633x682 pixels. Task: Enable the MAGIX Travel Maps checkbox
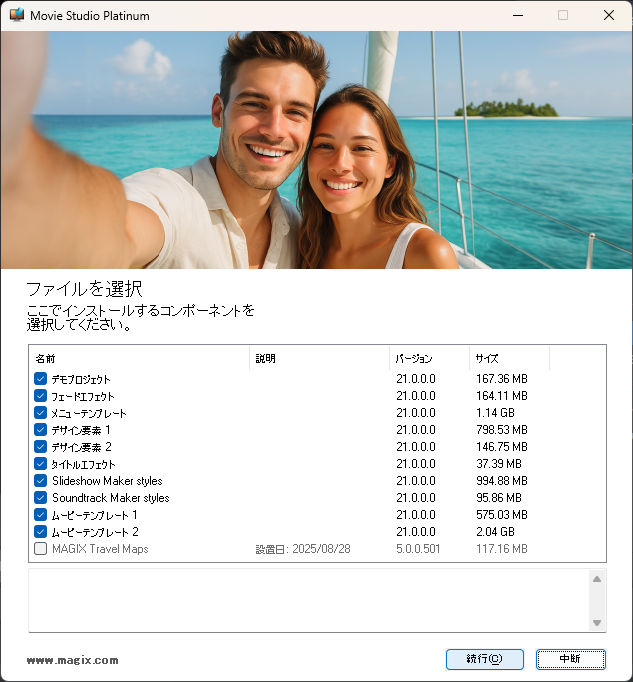pos(40,549)
